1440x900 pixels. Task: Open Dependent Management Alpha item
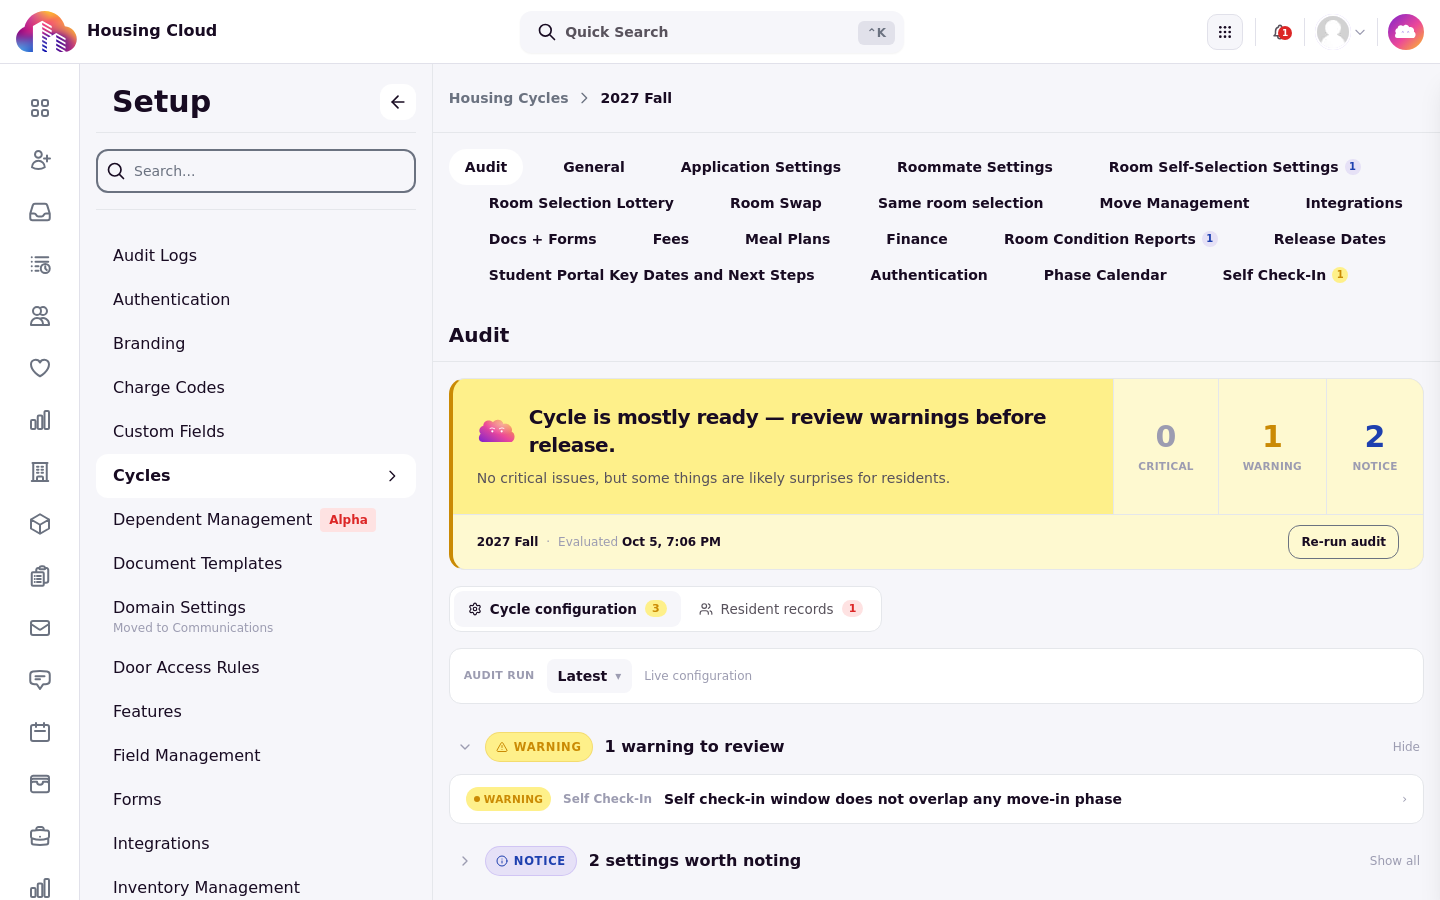point(256,520)
